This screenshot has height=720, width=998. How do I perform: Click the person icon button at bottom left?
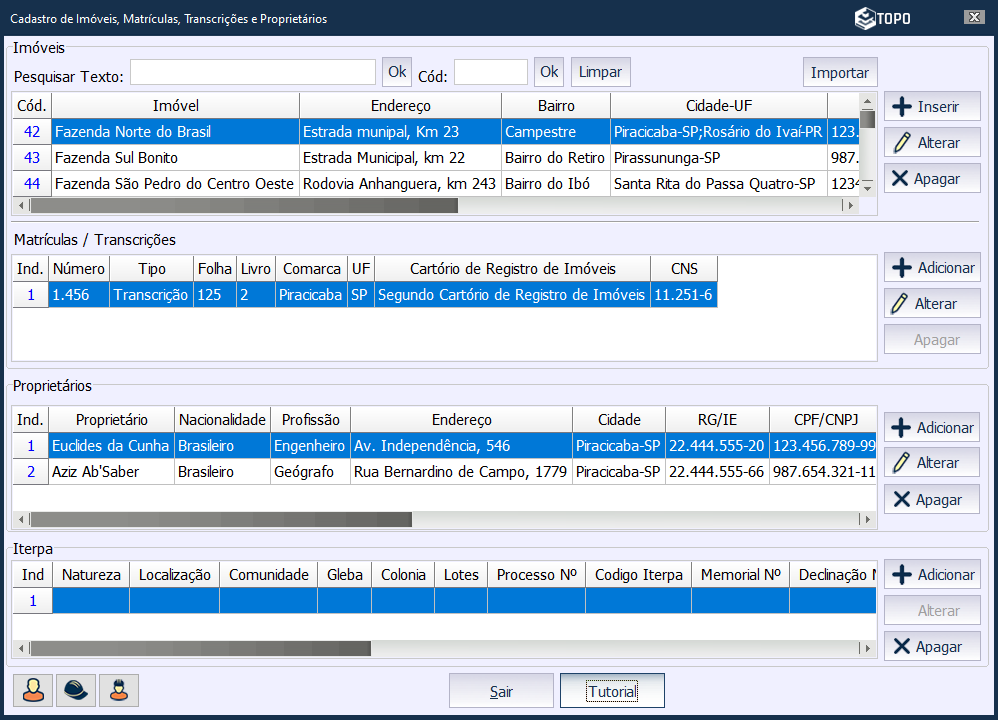pyautogui.click(x=33, y=690)
